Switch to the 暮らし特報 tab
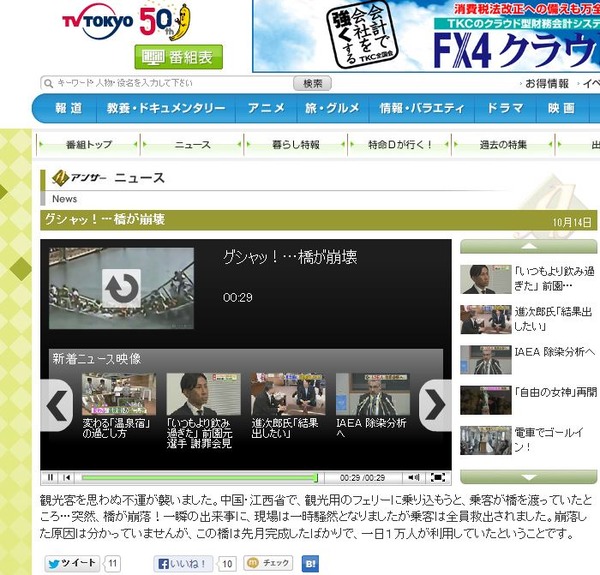The height and width of the screenshot is (575, 600). [295, 145]
